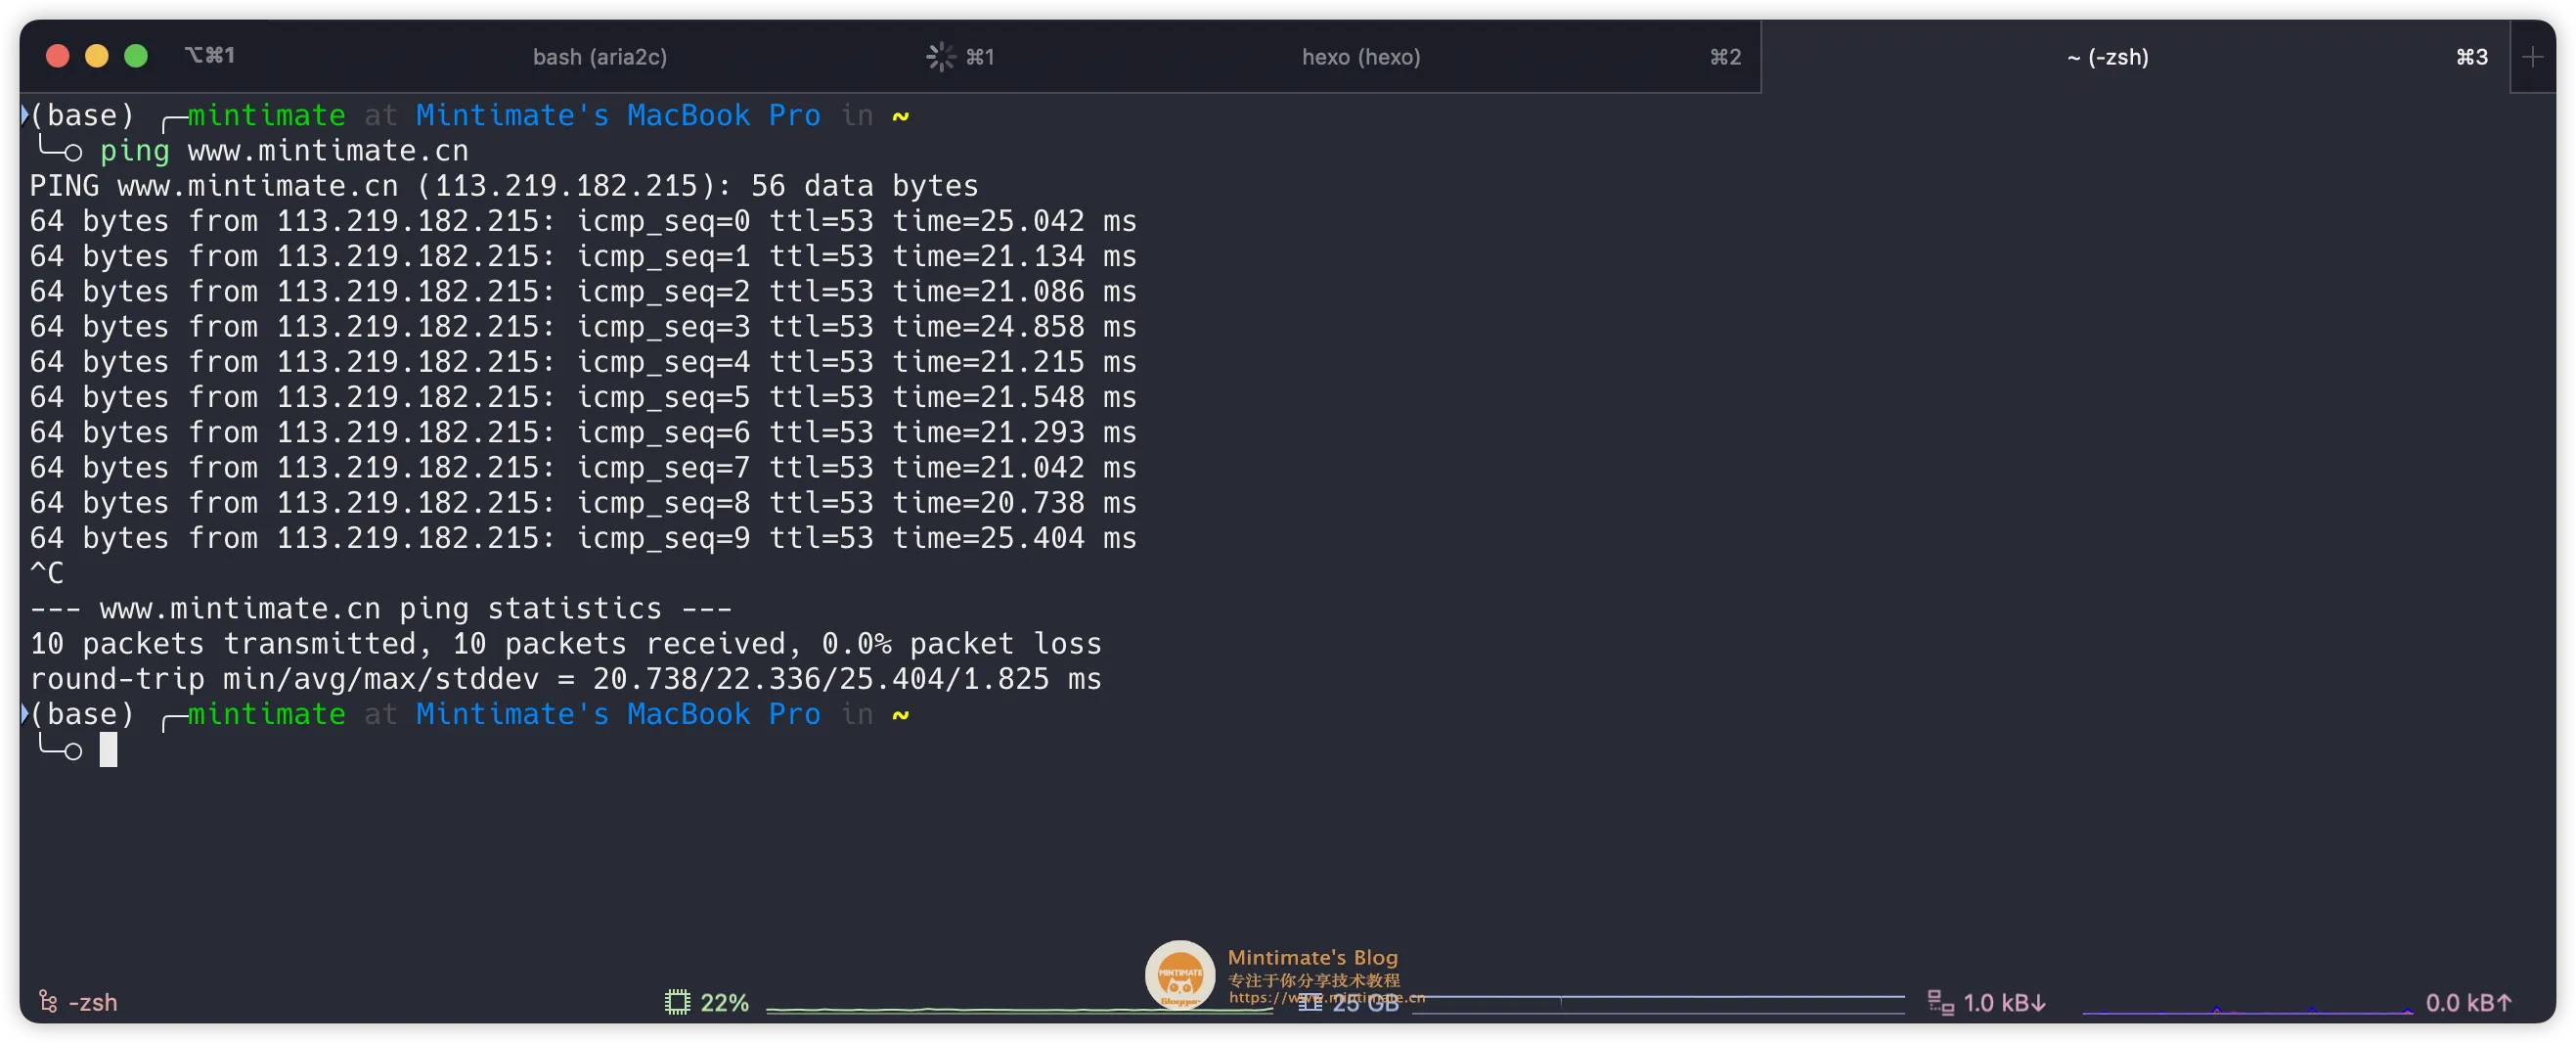The image size is (2576, 1043).
Task: Click the ⌘3 shortcut label on zsh tab
Action: [x=2471, y=57]
